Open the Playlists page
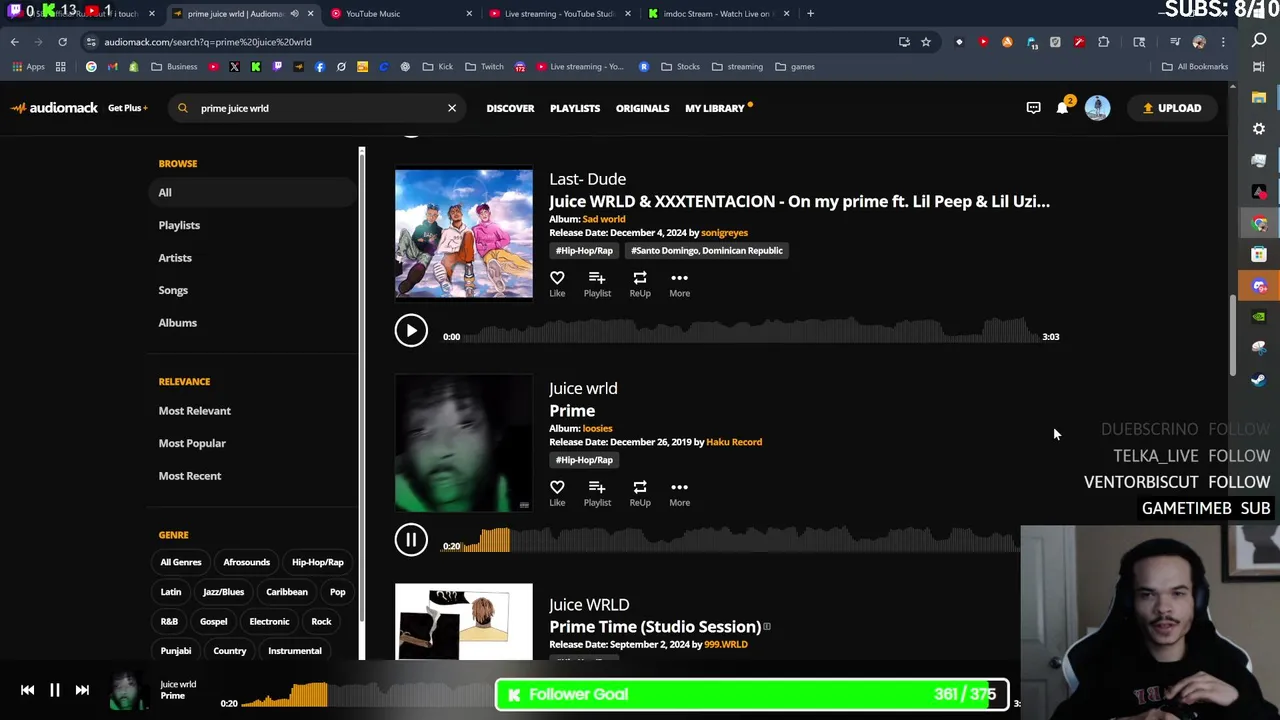This screenshot has height=720, width=1280. (575, 108)
